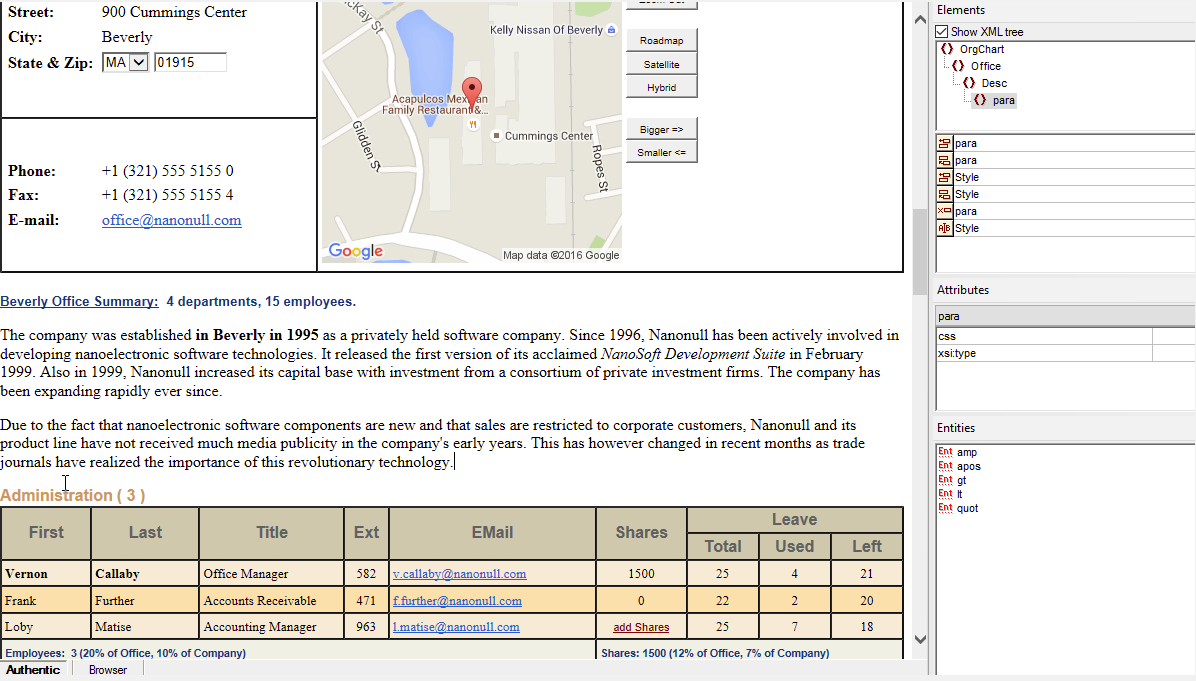Click the fax number ending in 5155 4
The height and width of the screenshot is (681, 1196).
pos(167,195)
